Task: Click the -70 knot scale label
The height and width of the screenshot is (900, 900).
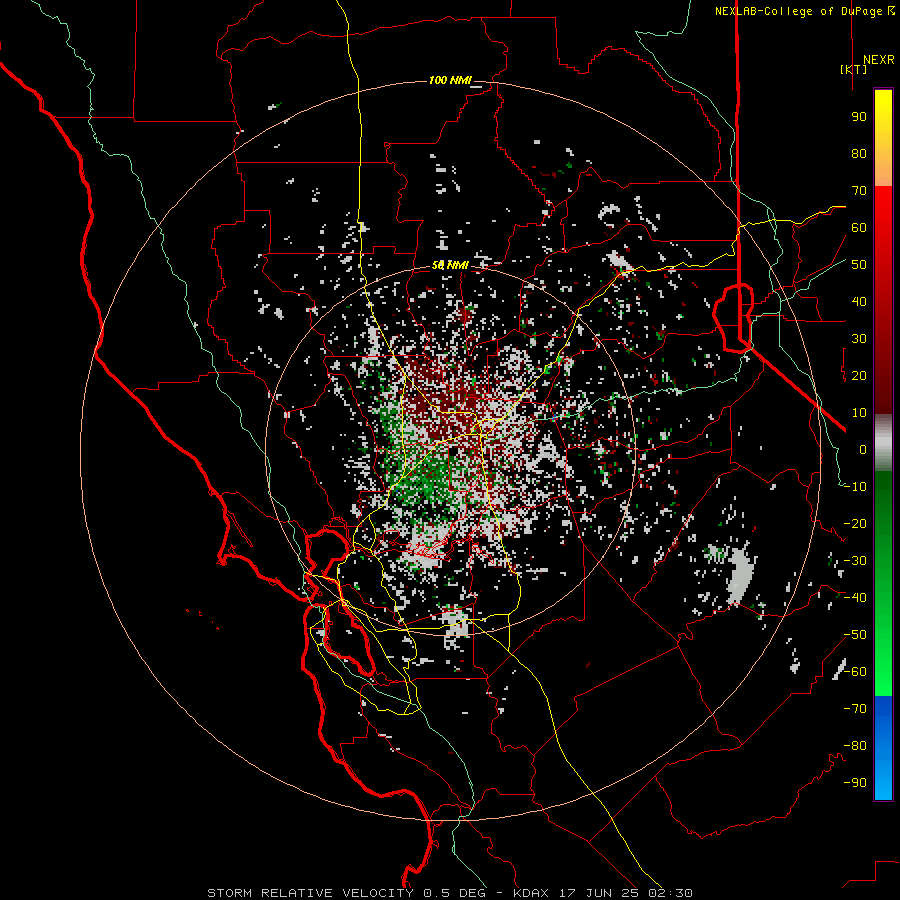Action: point(855,709)
